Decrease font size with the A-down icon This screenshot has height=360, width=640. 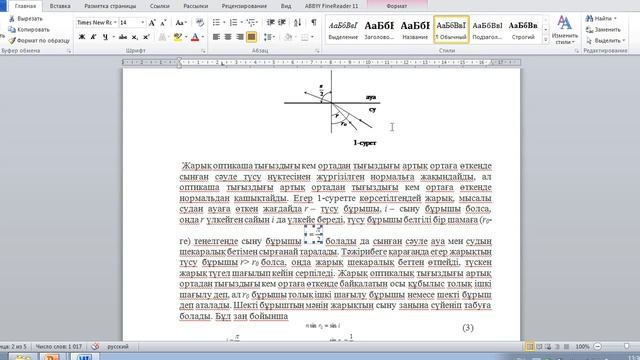pyautogui.click(x=163, y=23)
